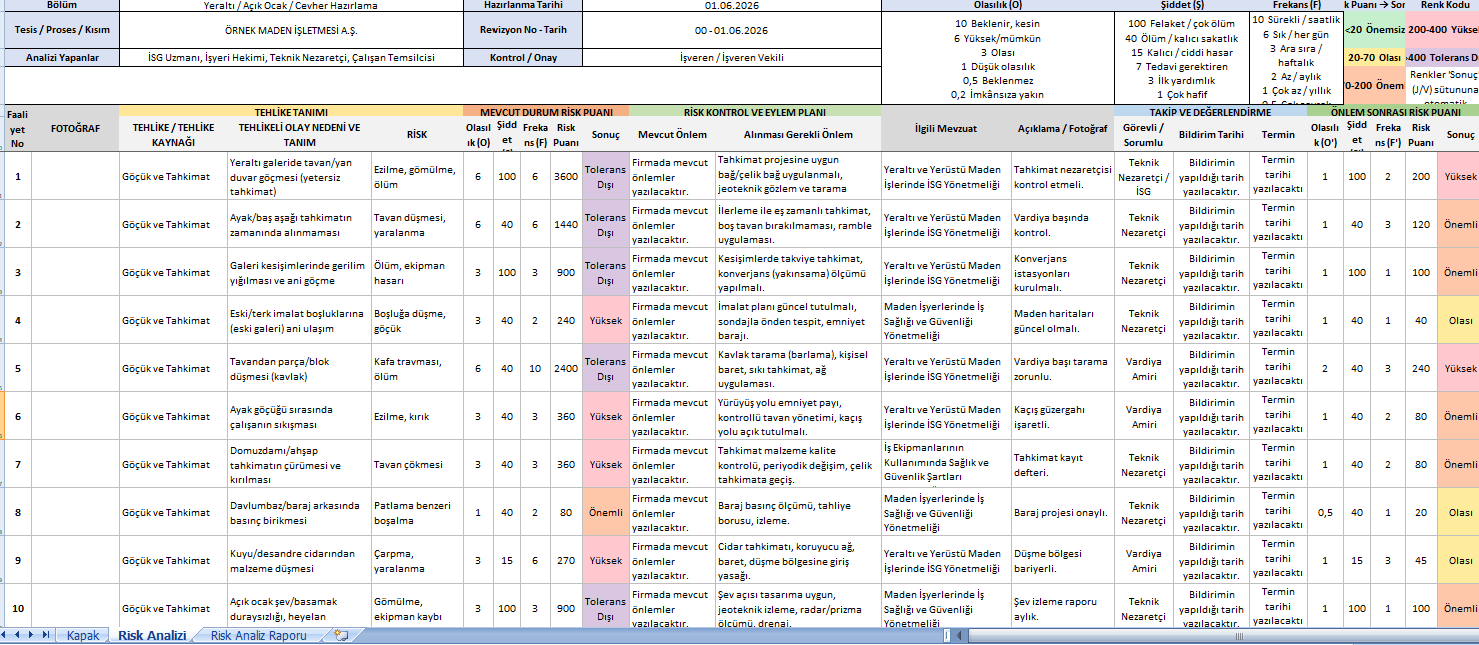Select Kuyu/desandre cidarından malzeme düşmesi cell
The height and width of the screenshot is (645, 1479).
click(x=299, y=560)
